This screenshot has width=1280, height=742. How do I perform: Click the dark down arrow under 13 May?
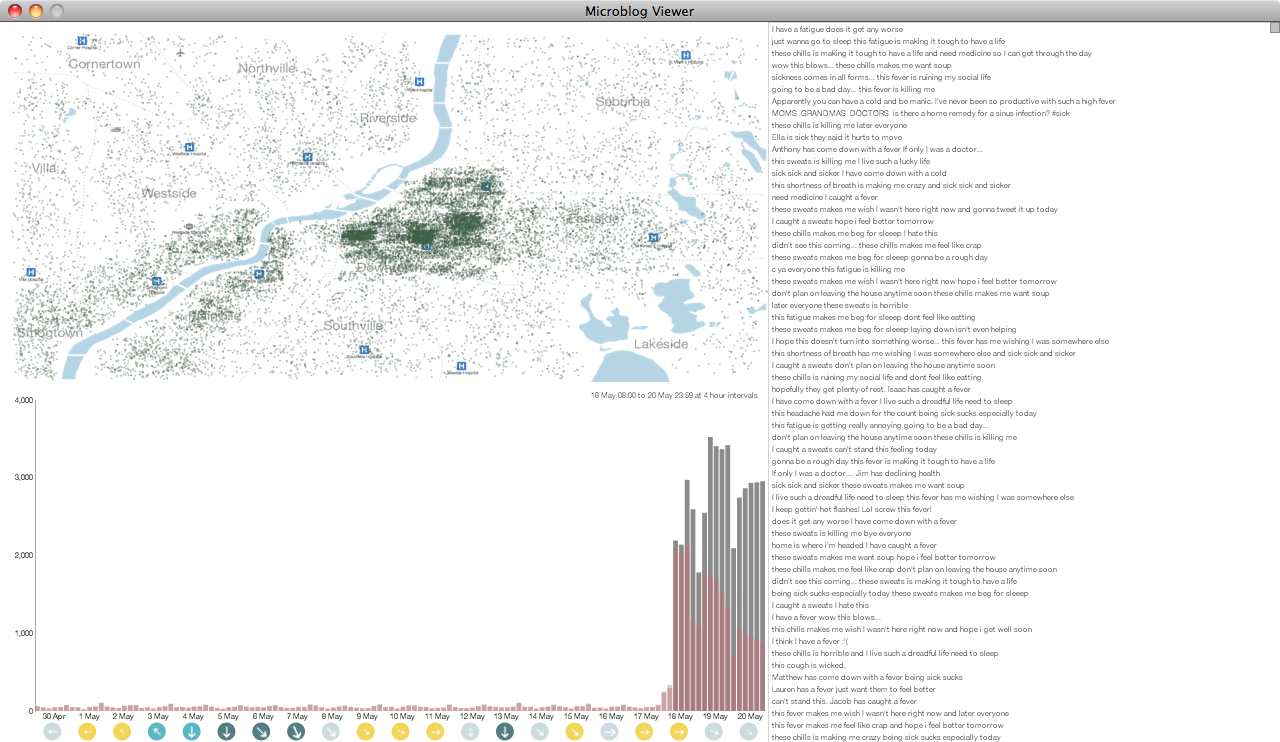(x=505, y=732)
